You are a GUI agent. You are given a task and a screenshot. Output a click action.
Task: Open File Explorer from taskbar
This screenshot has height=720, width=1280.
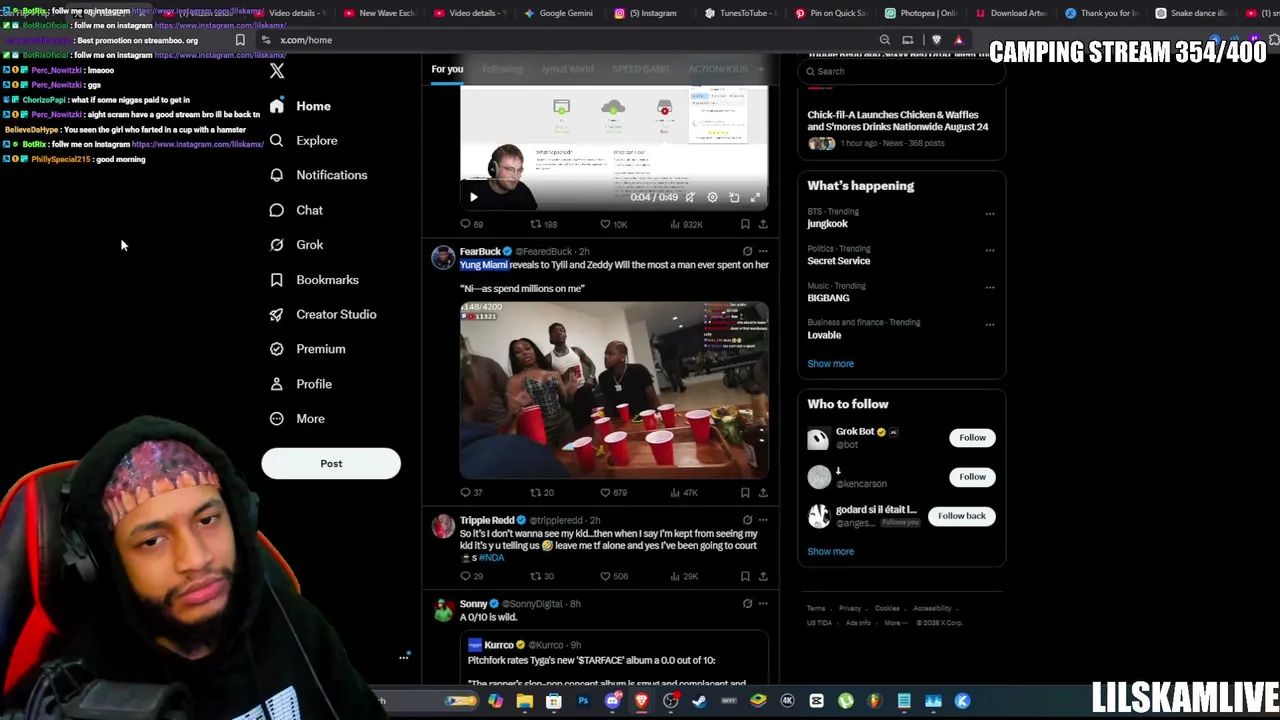pyautogui.click(x=525, y=701)
